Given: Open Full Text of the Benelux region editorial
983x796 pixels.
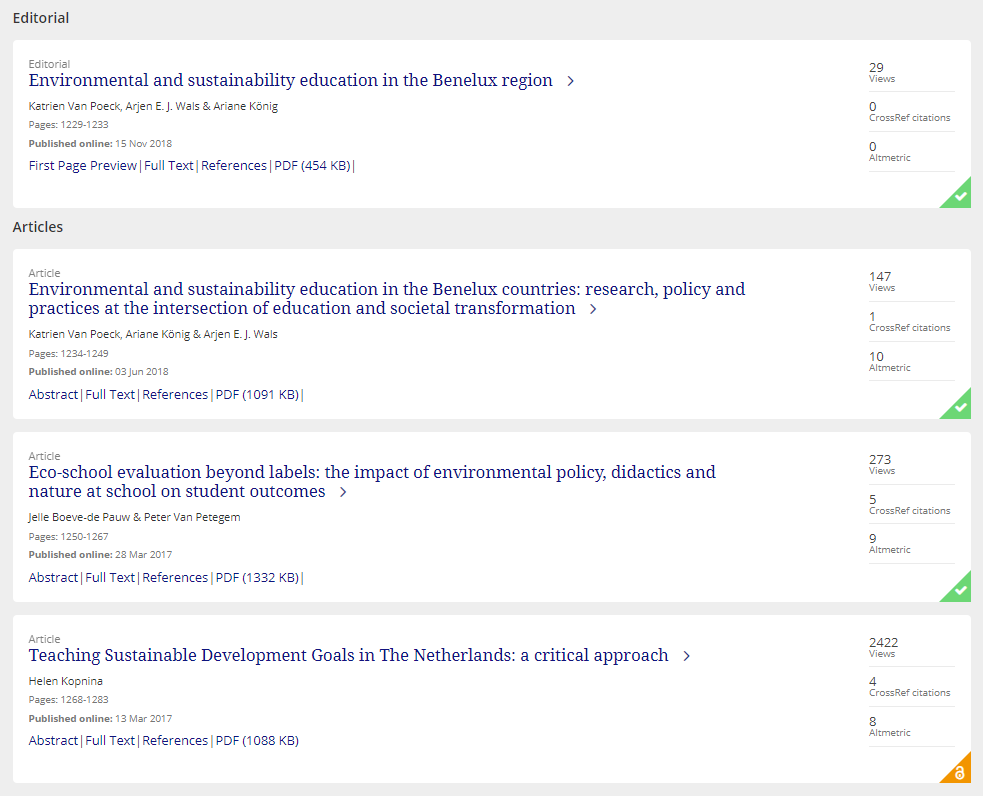Looking at the screenshot, I should 168,166.
